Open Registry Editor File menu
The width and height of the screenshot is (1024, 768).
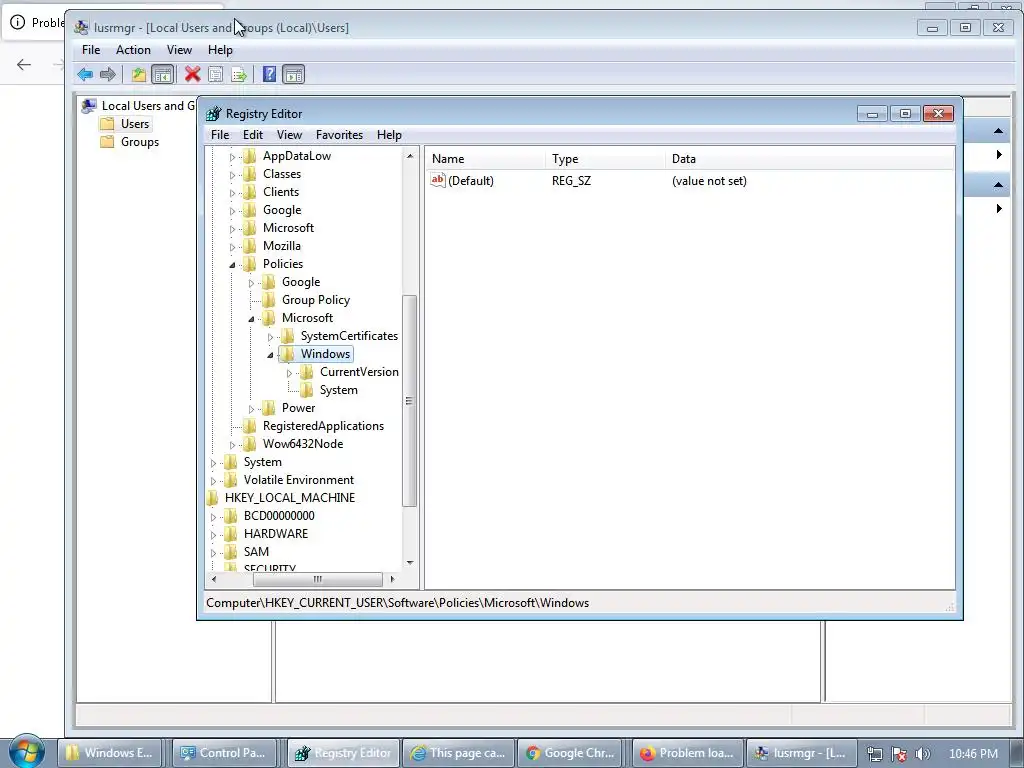pyautogui.click(x=220, y=135)
